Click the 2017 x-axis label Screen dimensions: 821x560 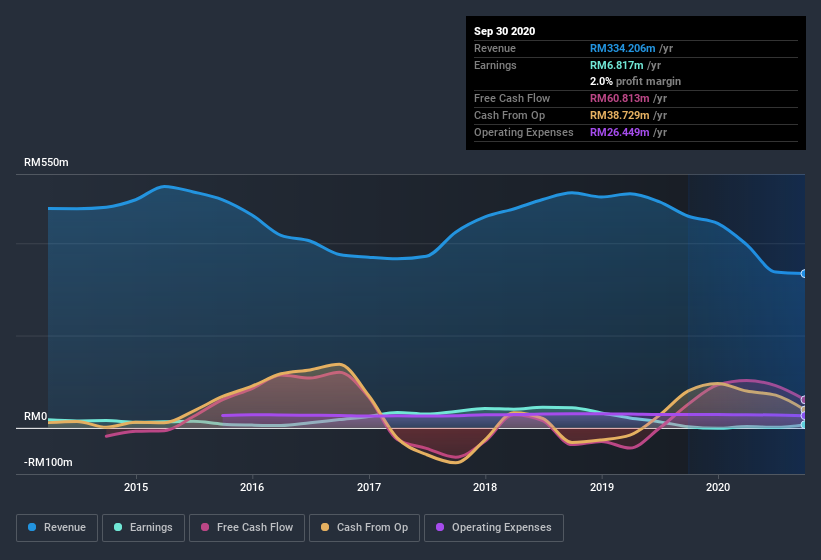pyautogui.click(x=369, y=487)
